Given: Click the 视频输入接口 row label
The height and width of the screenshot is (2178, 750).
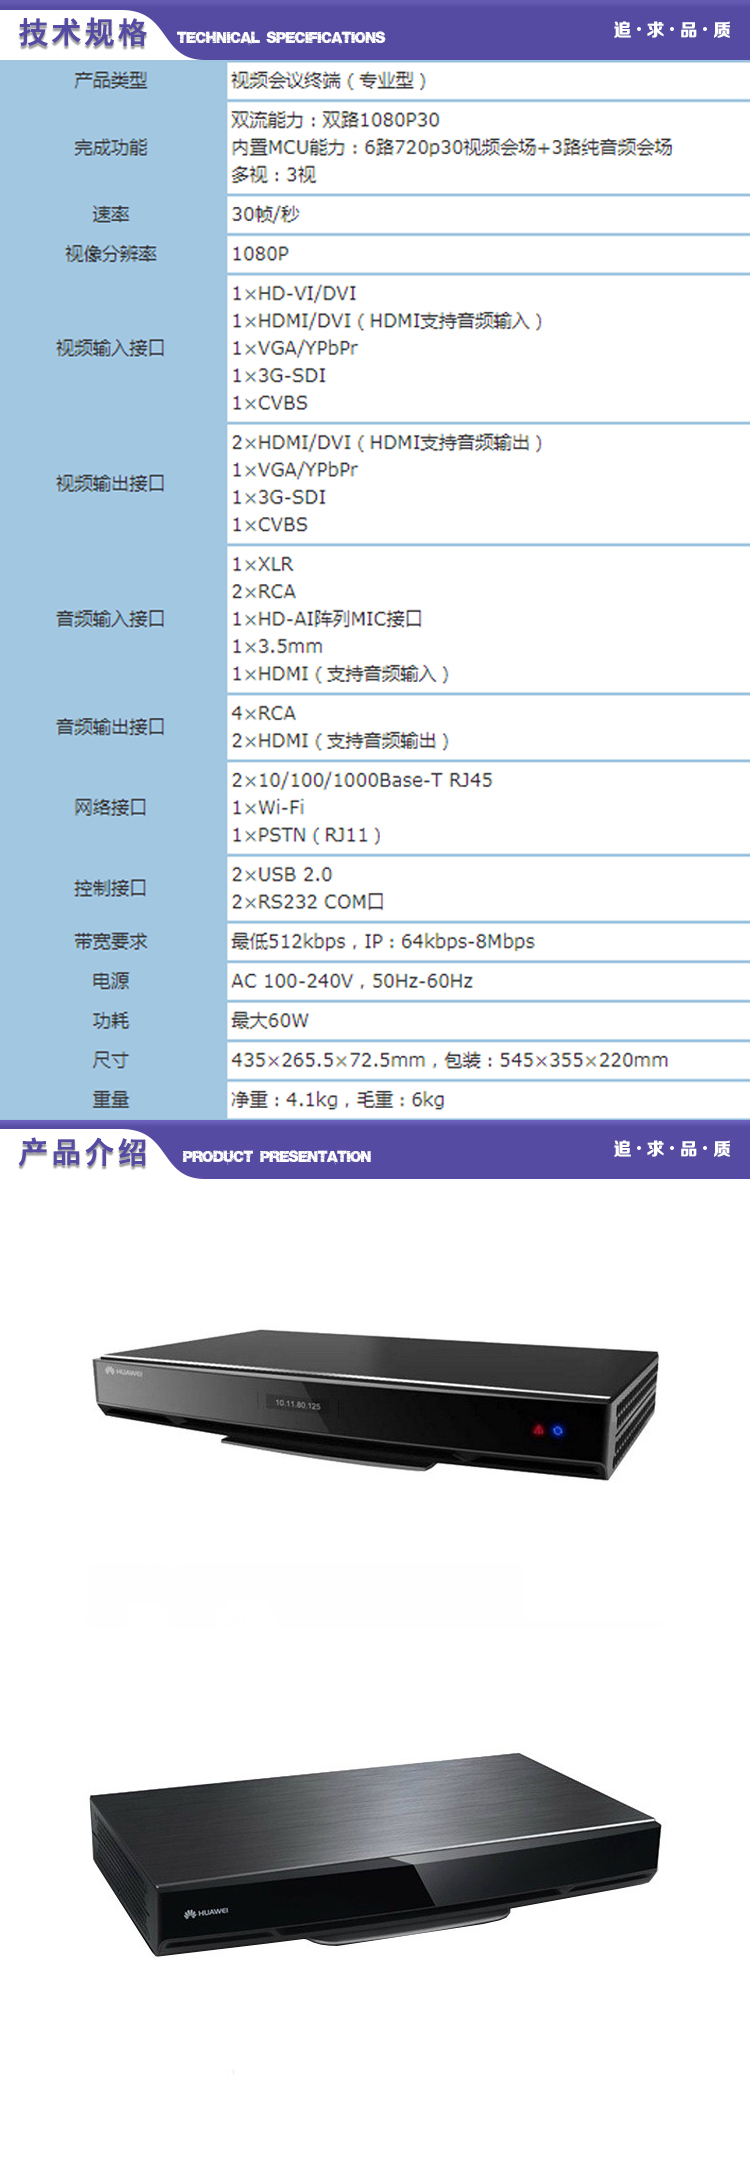Looking at the screenshot, I should [x=111, y=348].
